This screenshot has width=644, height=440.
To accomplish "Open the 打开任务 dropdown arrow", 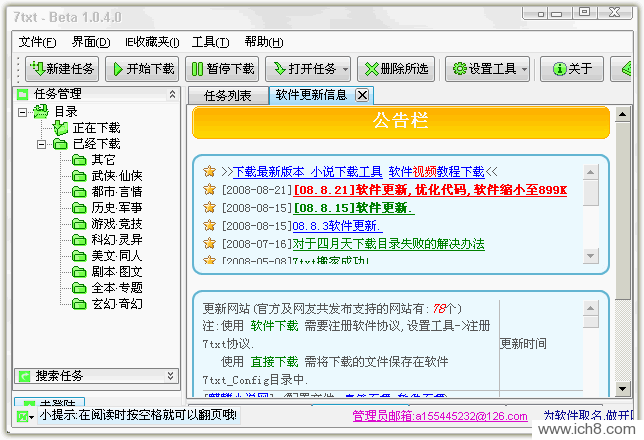I will (345, 69).
